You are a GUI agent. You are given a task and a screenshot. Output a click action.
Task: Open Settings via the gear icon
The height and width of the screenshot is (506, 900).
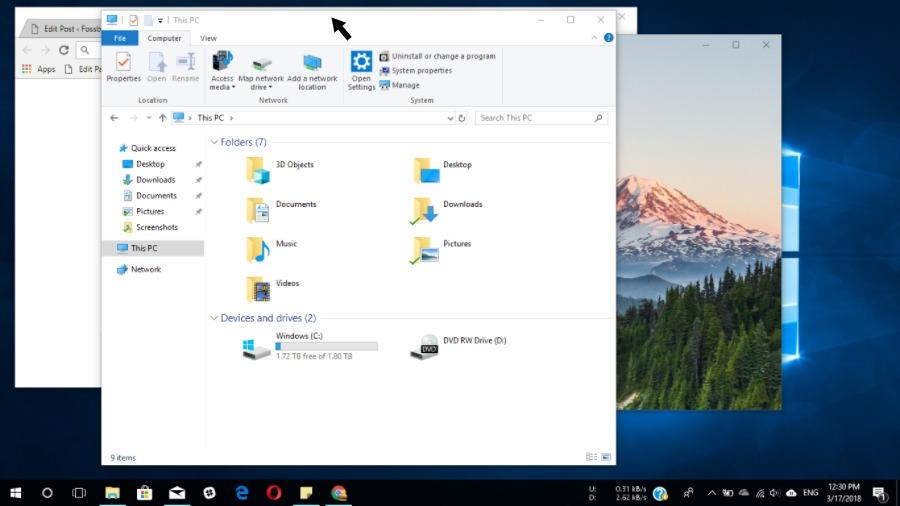(361, 70)
